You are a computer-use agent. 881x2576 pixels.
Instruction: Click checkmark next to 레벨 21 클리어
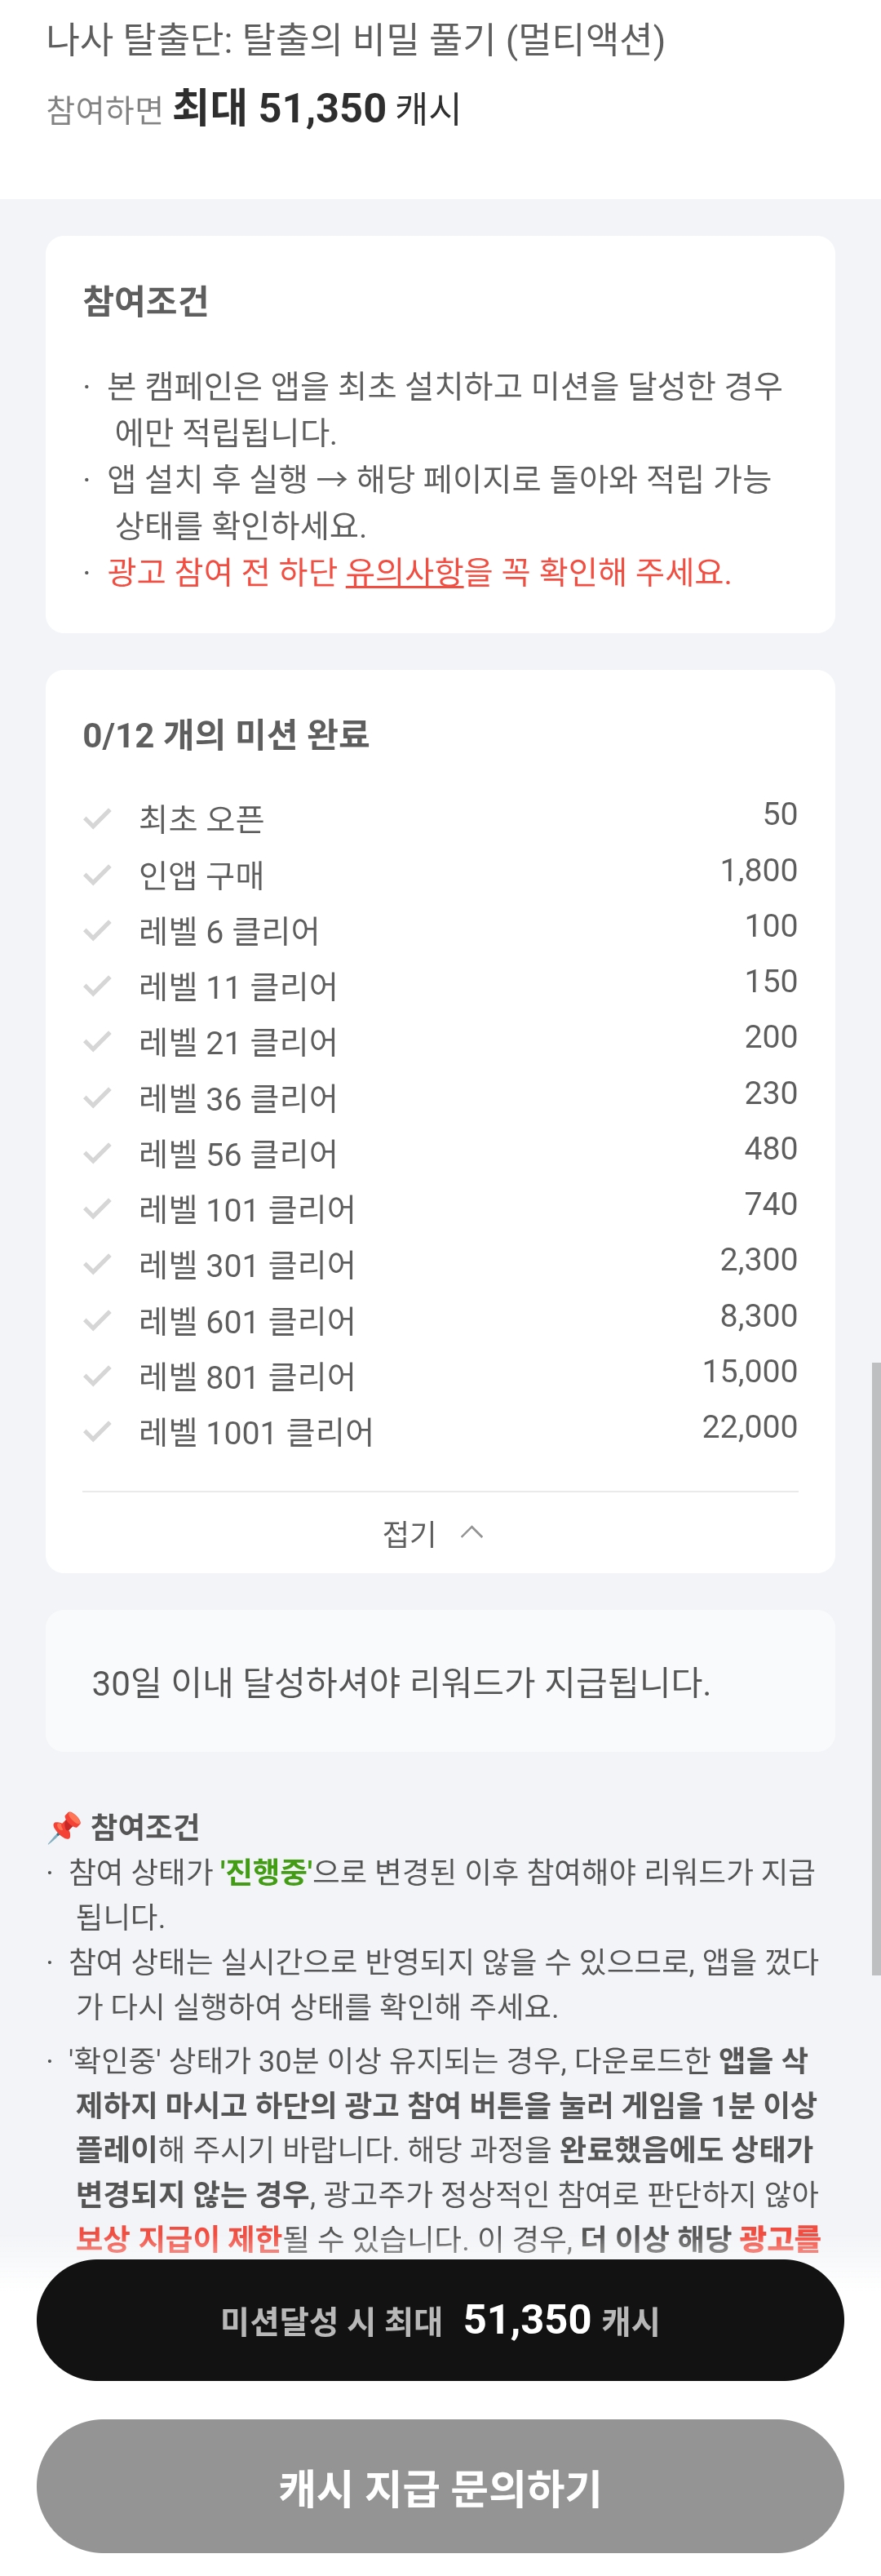97,1043
